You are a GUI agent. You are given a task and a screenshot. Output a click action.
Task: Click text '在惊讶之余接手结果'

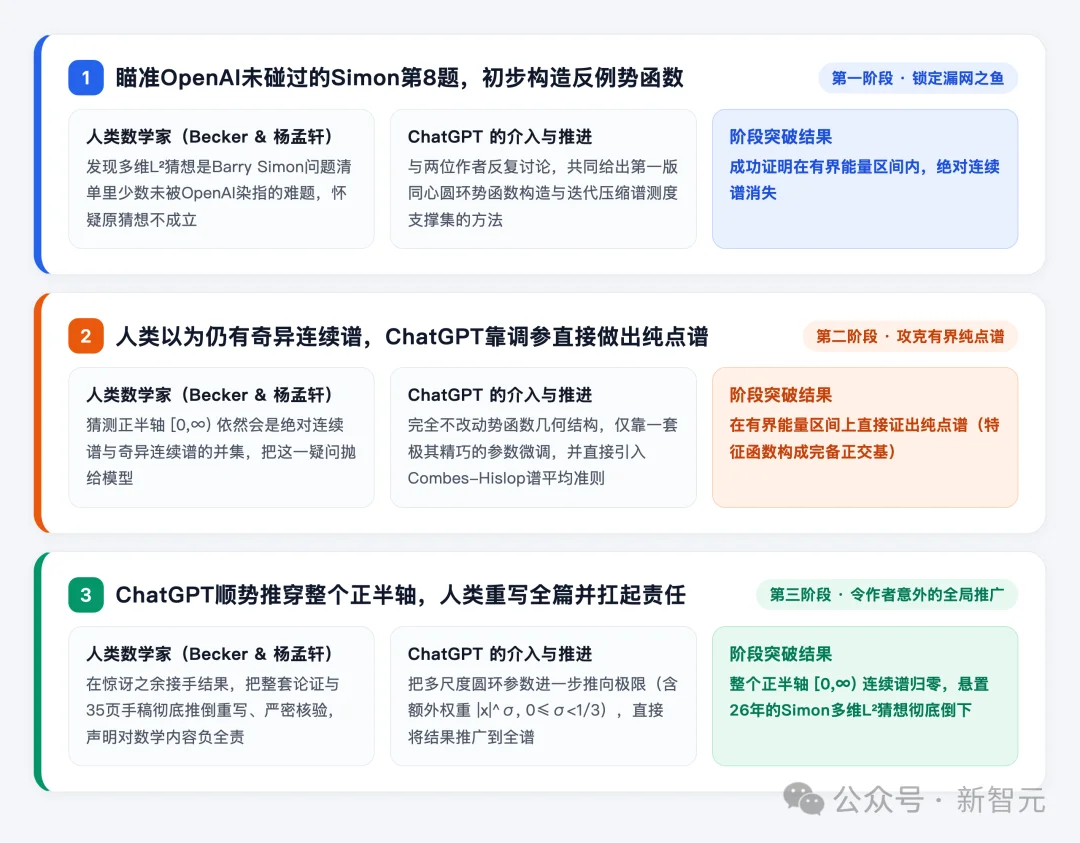pyautogui.click(x=157, y=684)
